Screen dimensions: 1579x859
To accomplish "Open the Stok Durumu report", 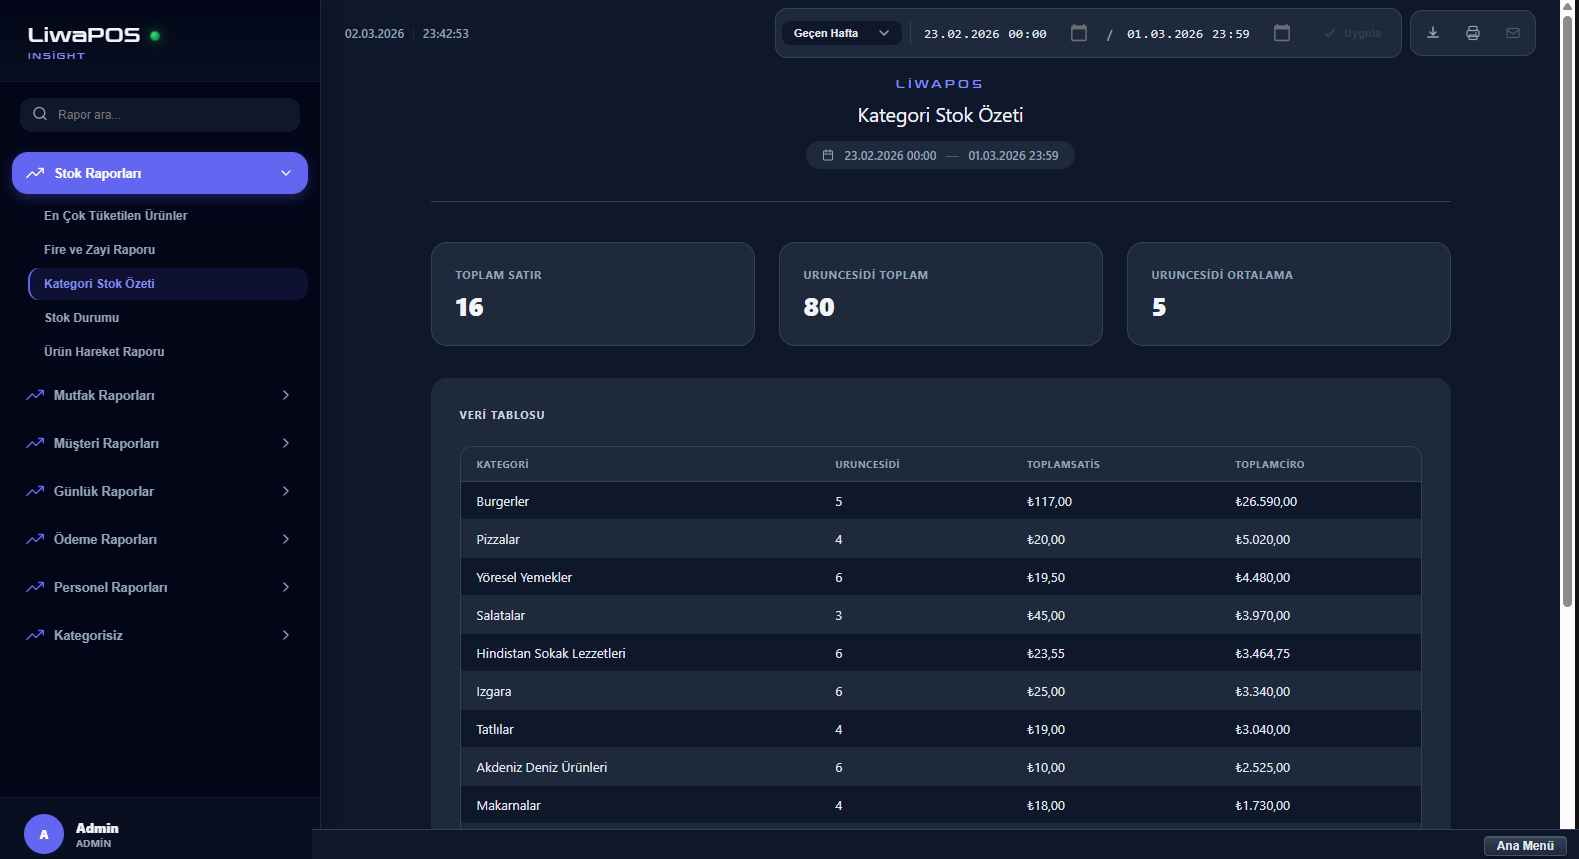I will pos(82,318).
